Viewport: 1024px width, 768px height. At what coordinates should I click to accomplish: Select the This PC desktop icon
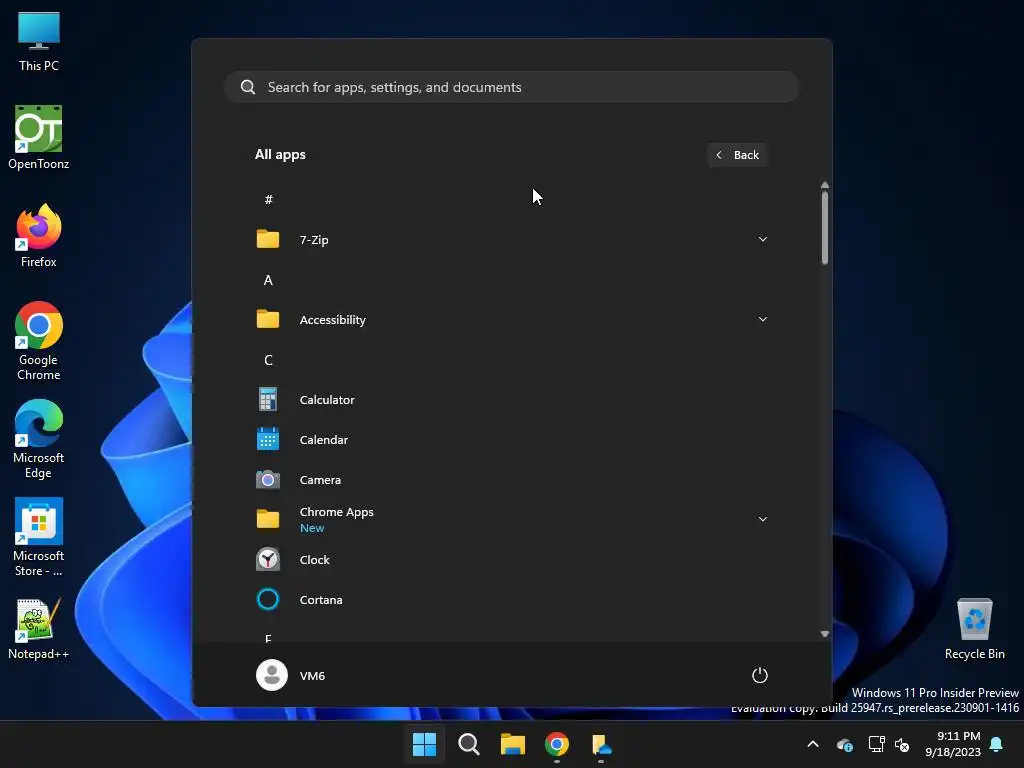point(39,42)
